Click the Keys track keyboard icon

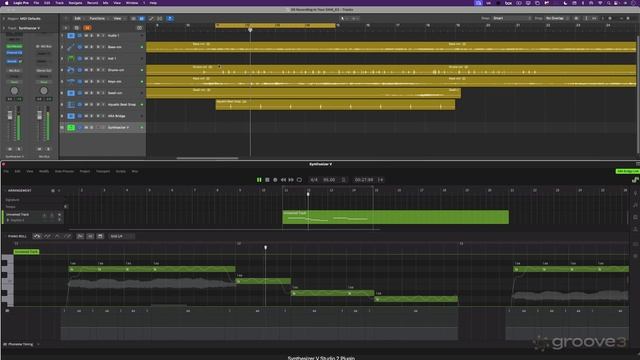coord(71,81)
